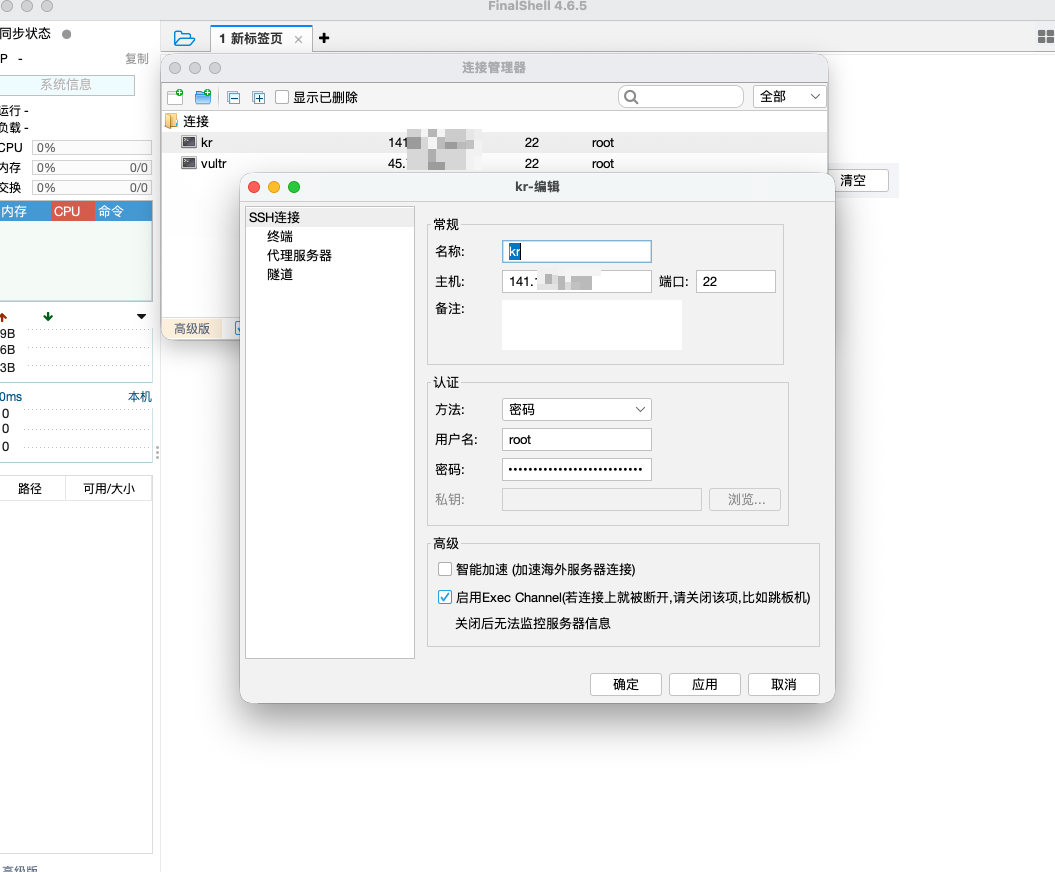1055x872 pixels.
Task: Create a new folder in the connection manager
Action: tap(203, 97)
